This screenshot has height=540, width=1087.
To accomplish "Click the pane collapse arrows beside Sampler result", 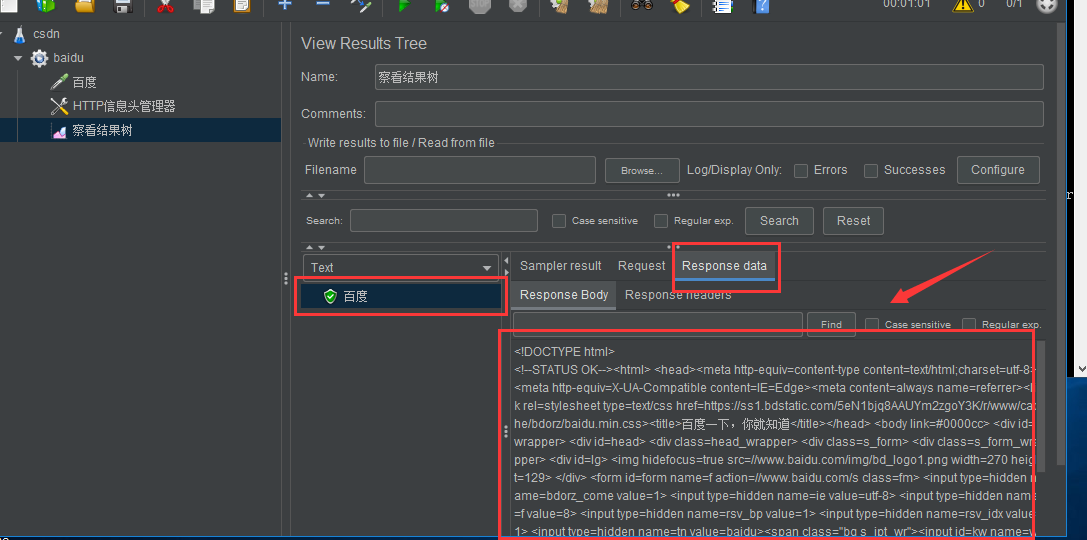I will pyautogui.click(x=506, y=267).
